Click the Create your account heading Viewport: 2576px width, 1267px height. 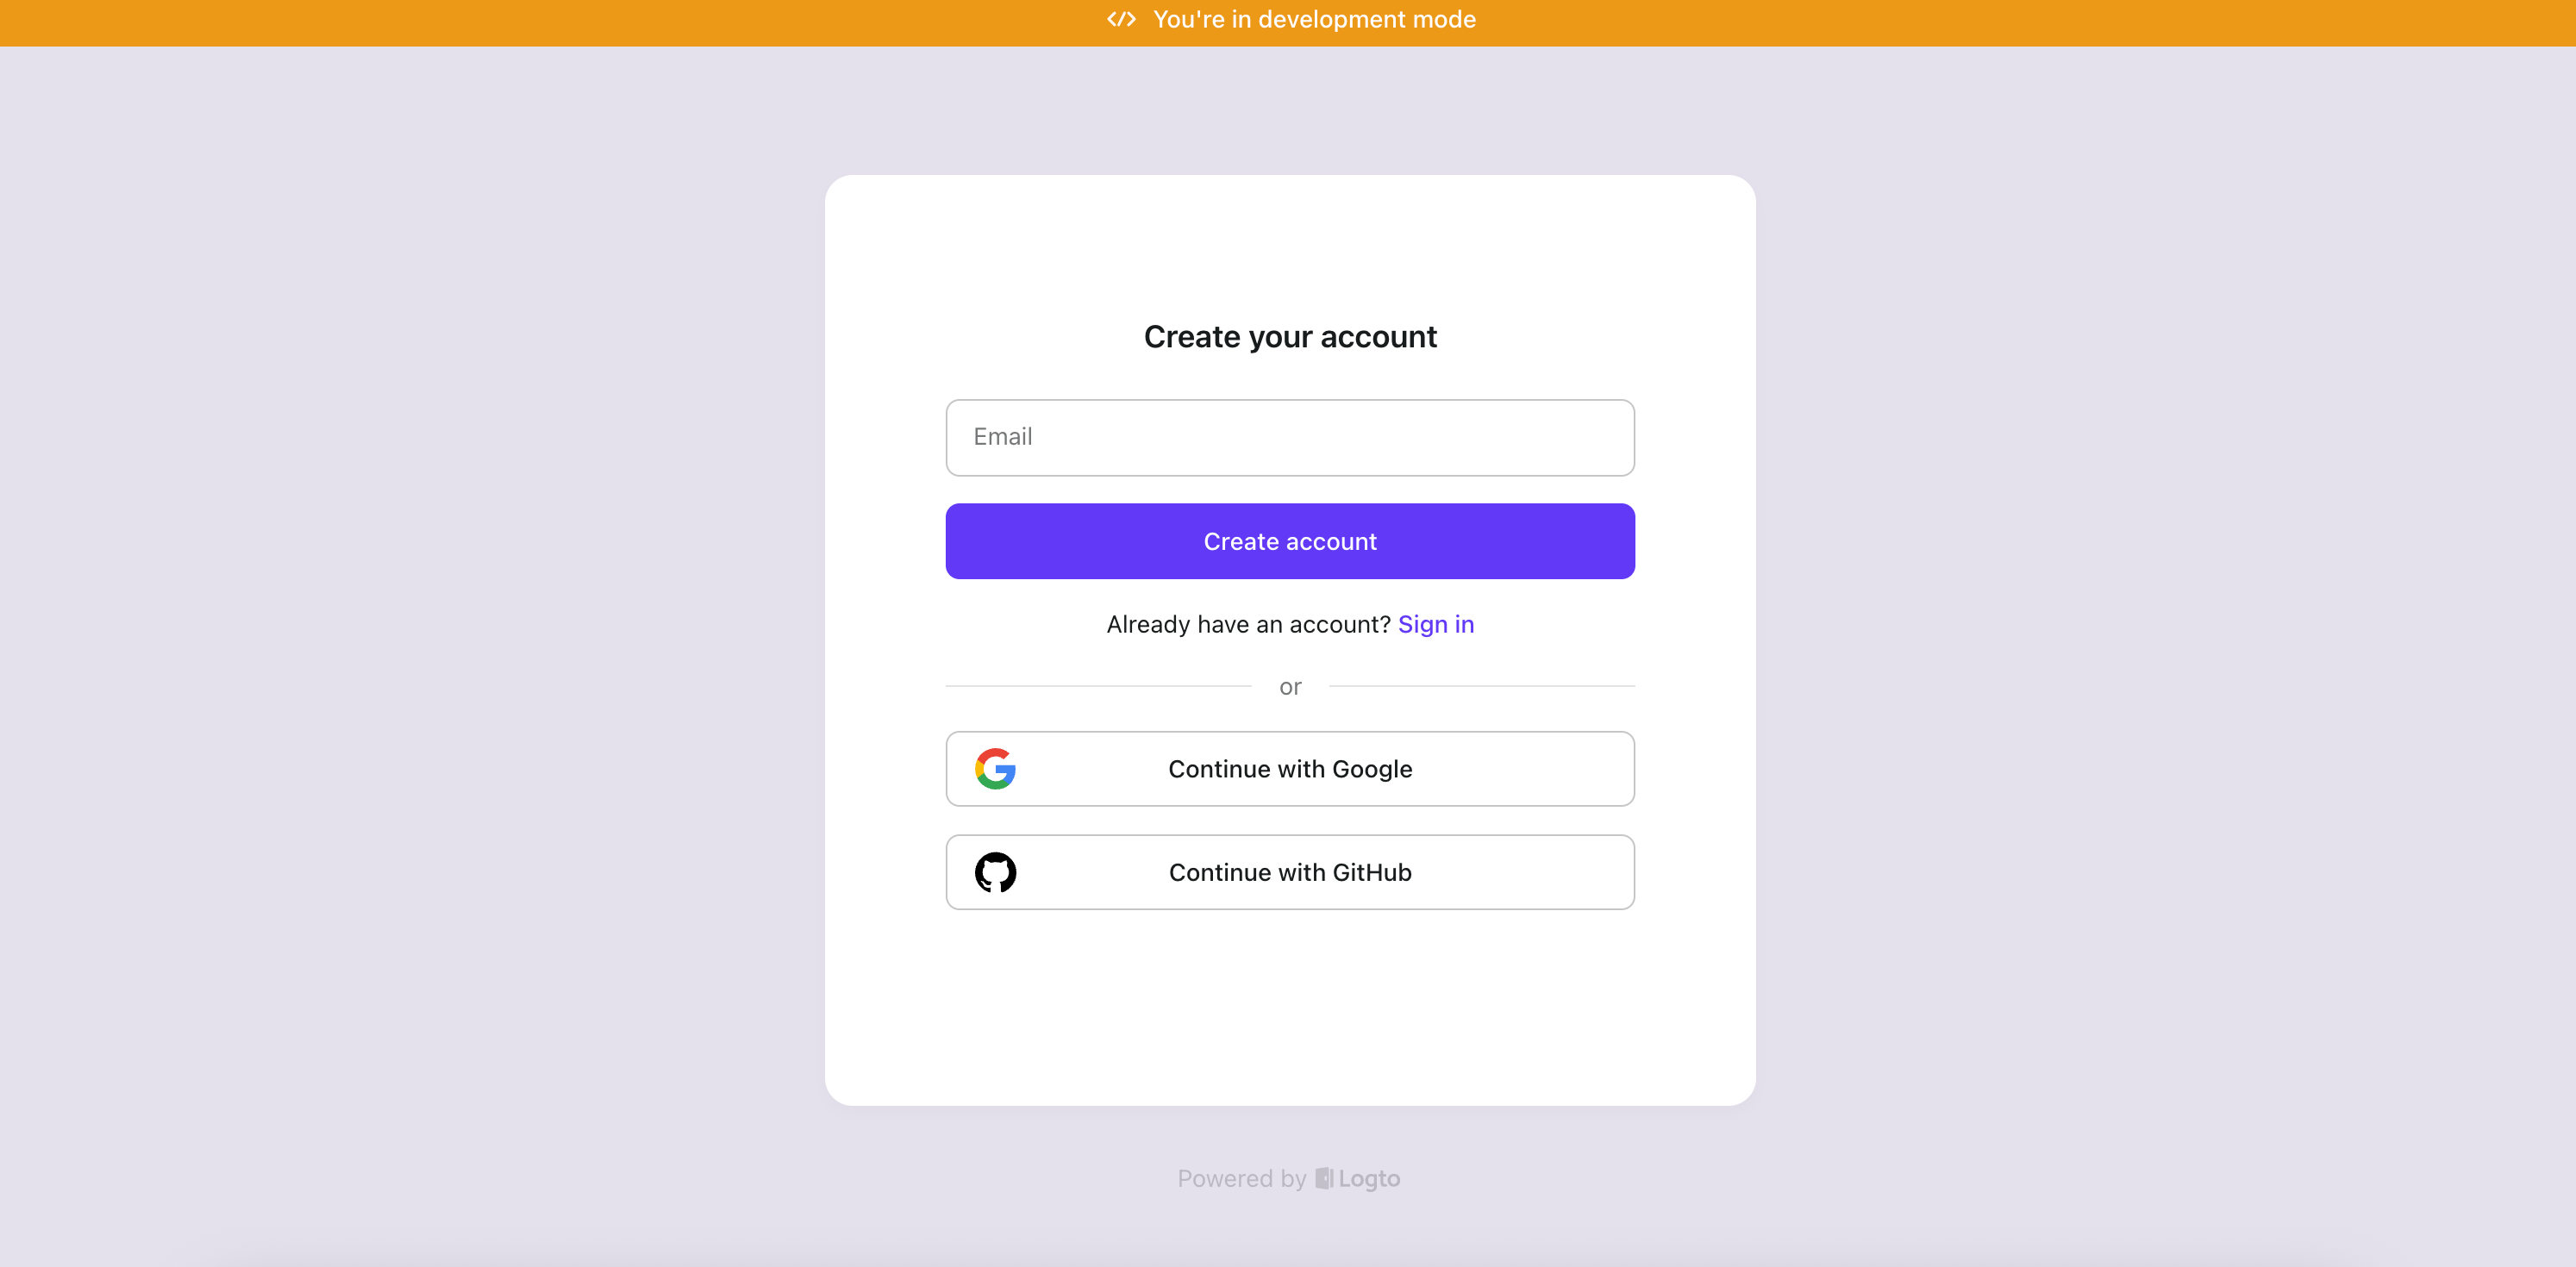pyautogui.click(x=1290, y=337)
